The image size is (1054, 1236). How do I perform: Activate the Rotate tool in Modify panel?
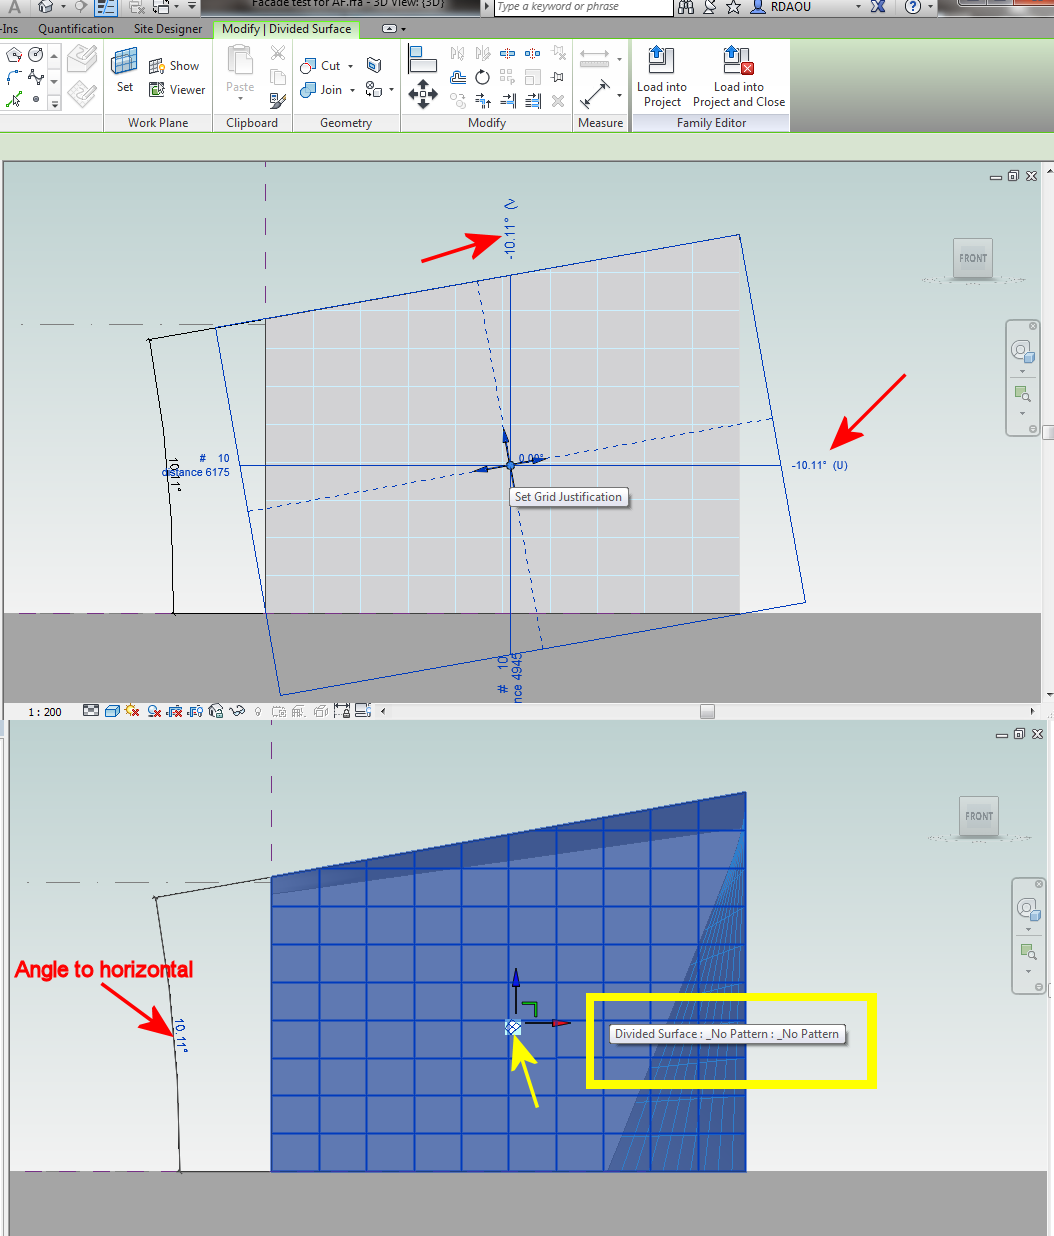483,78
